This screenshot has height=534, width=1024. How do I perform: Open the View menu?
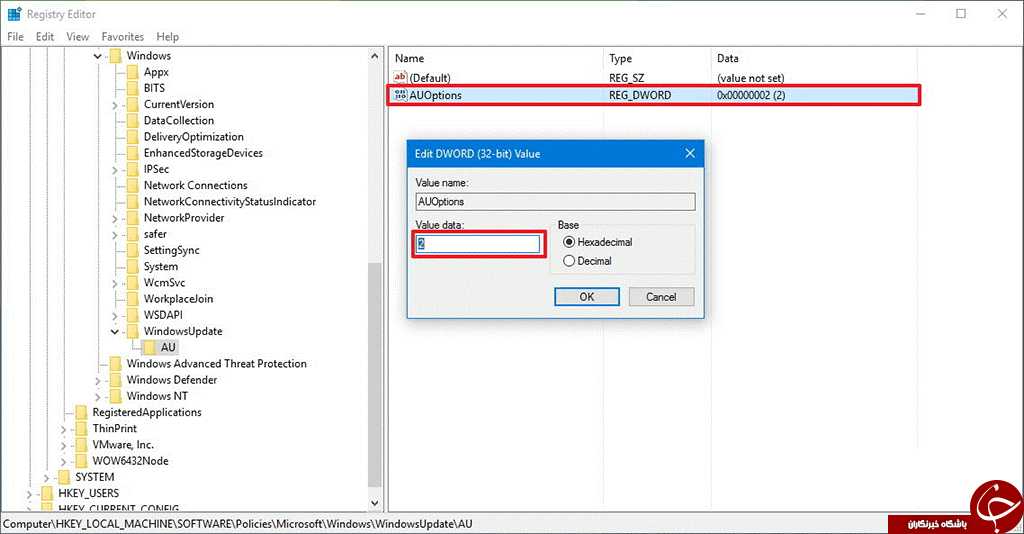tap(78, 37)
